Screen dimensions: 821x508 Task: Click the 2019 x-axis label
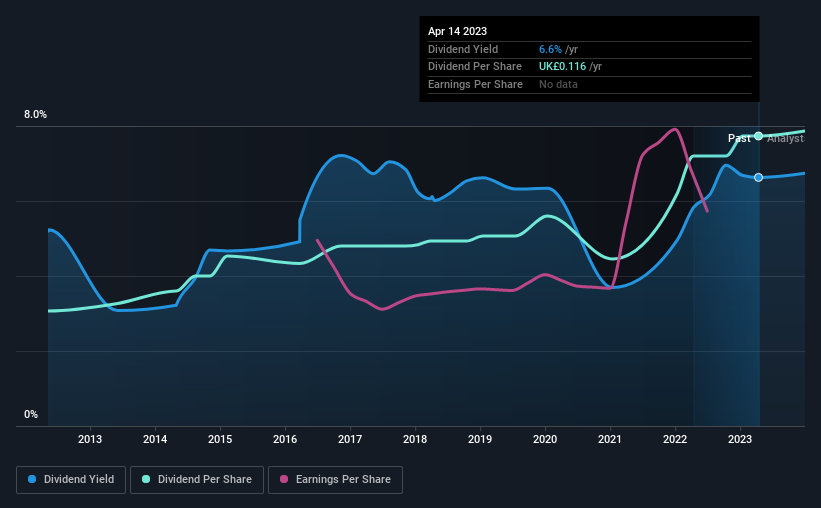tap(480, 439)
